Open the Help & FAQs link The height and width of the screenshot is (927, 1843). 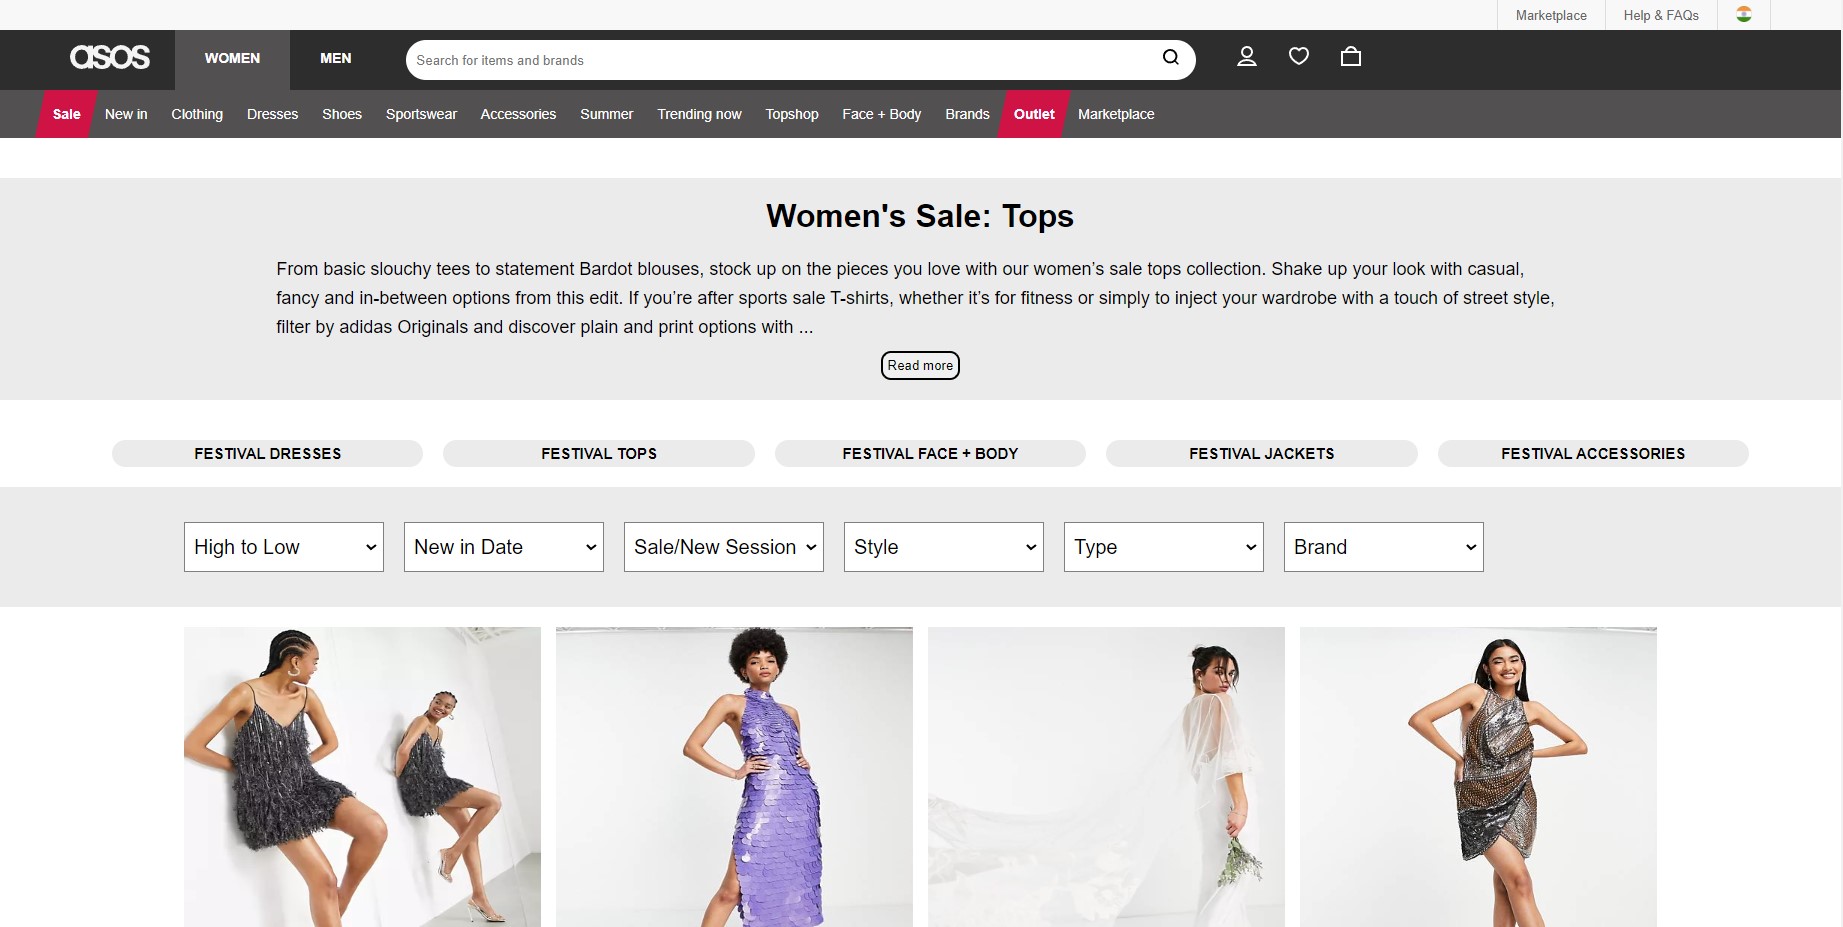[1661, 15]
